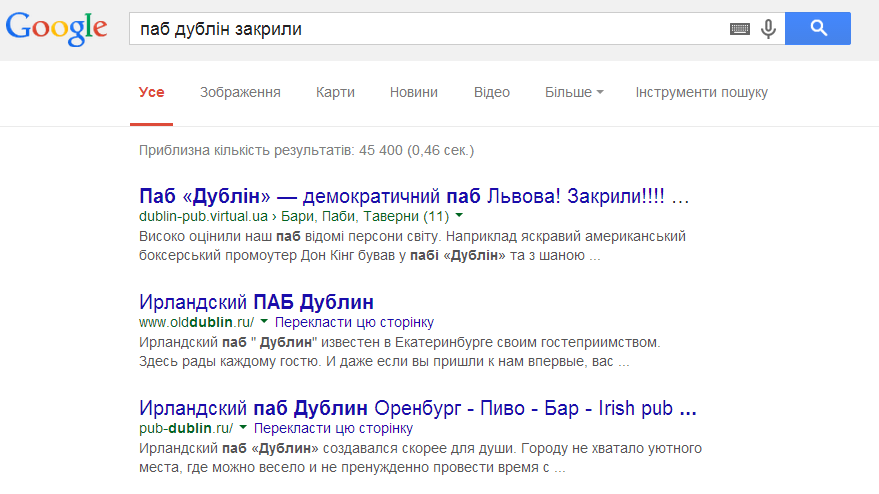Click the Google logo

tap(57, 28)
